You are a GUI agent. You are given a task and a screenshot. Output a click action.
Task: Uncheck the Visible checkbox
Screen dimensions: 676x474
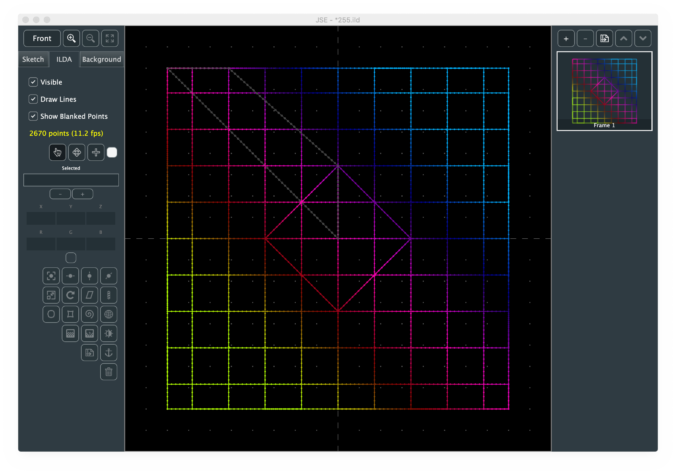pyautogui.click(x=33, y=82)
